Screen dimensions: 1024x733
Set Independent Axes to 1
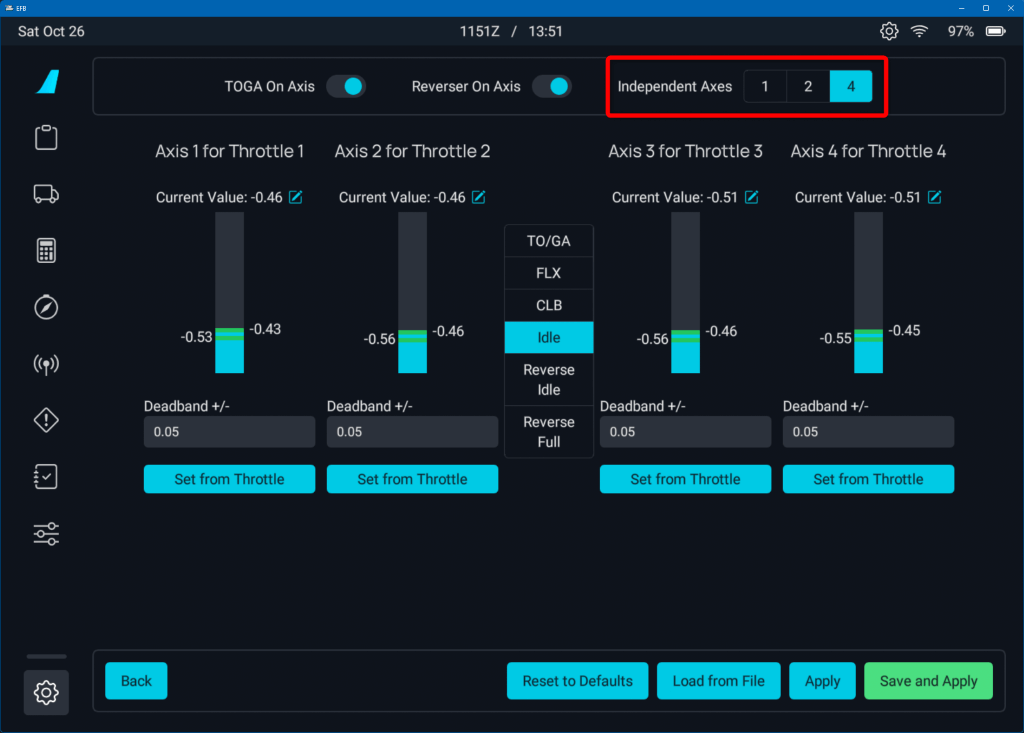pos(765,87)
